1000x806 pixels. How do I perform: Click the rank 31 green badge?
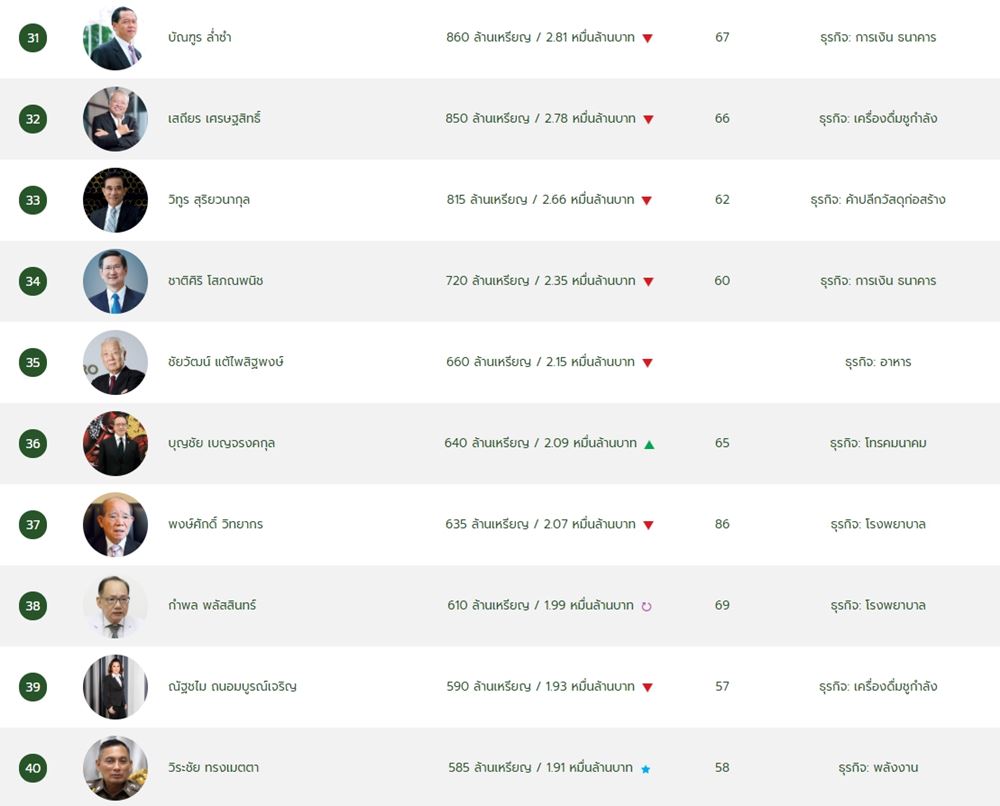click(33, 38)
